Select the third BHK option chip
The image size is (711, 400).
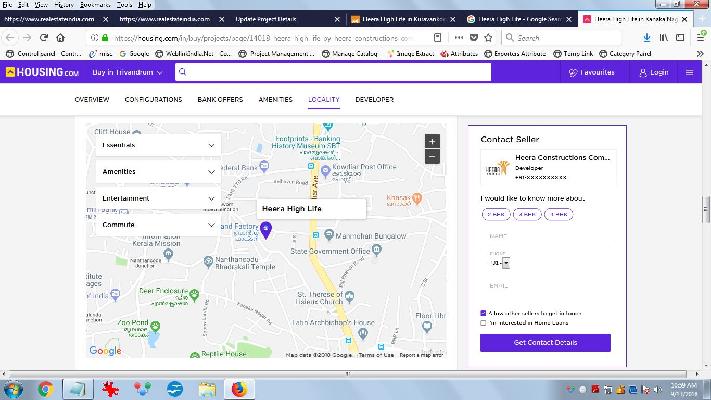(x=559, y=214)
